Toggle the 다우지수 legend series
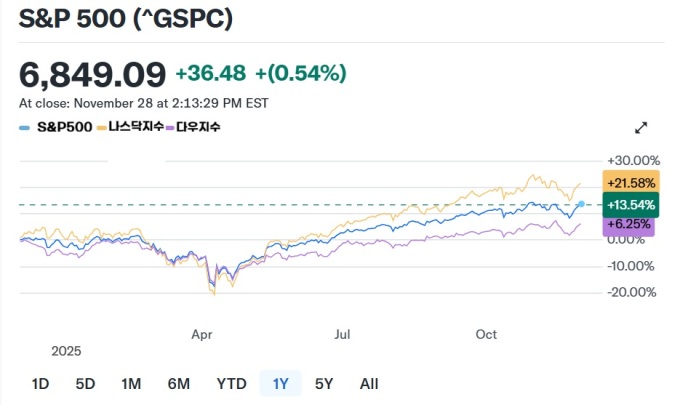The width and height of the screenshot is (680, 405). point(197,128)
